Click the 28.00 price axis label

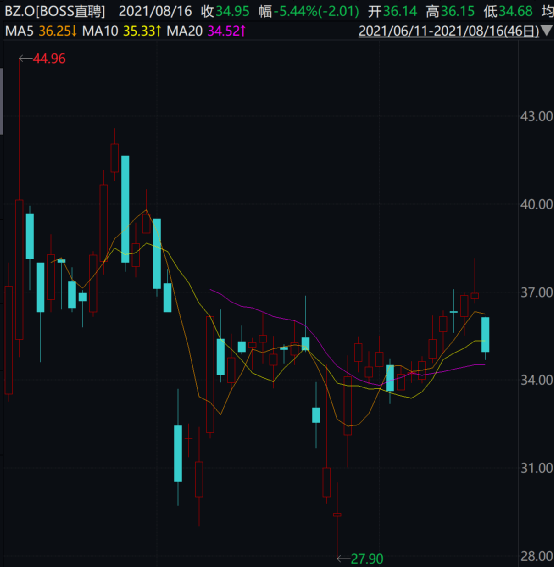click(536, 556)
